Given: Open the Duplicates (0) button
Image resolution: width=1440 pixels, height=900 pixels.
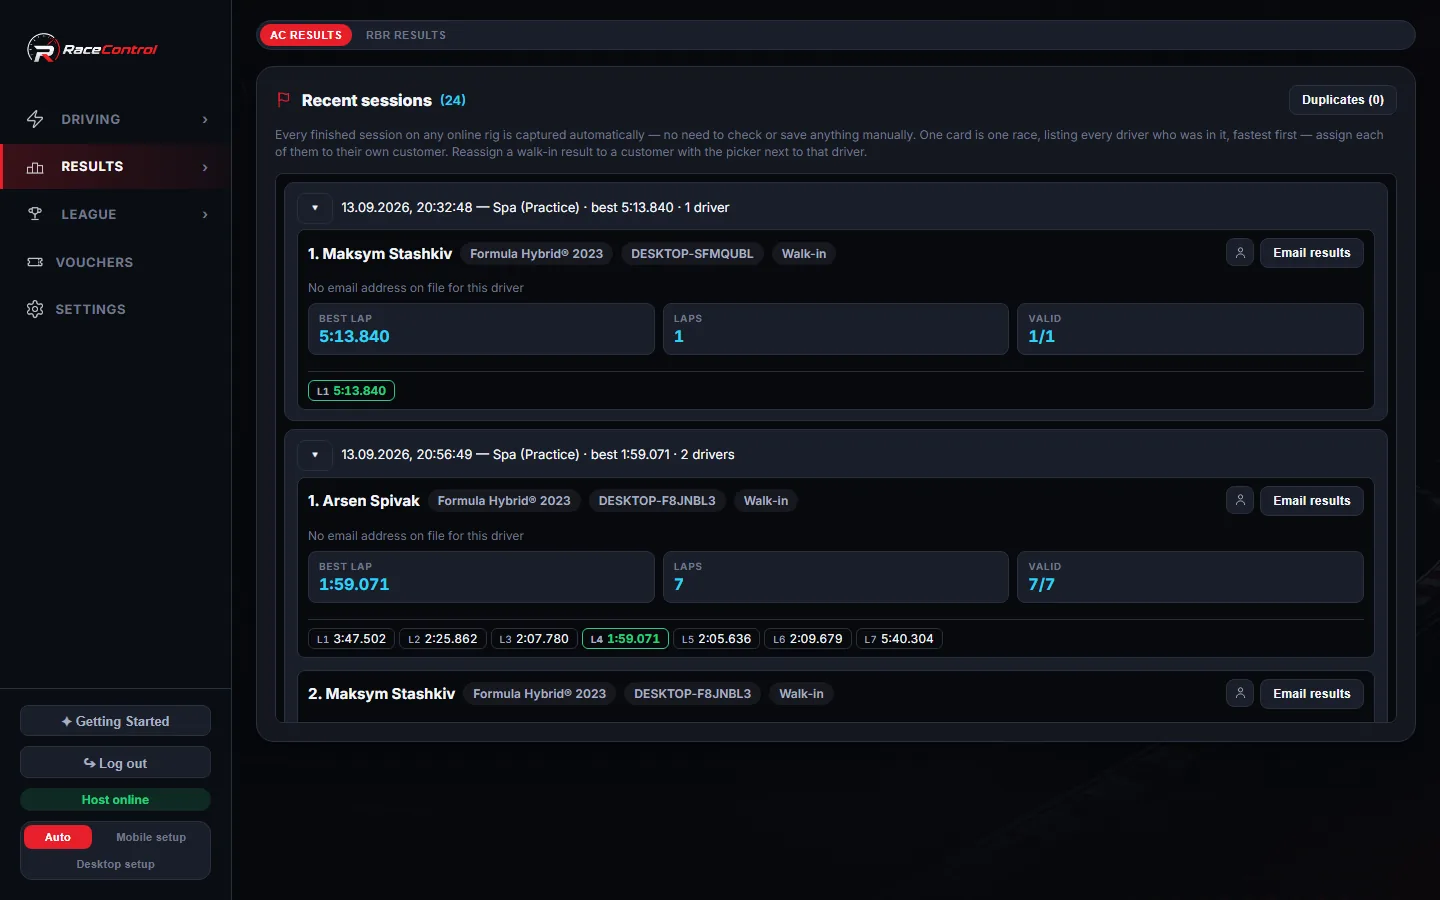Looking at the screenshot, I should (x=1343, y=100).
